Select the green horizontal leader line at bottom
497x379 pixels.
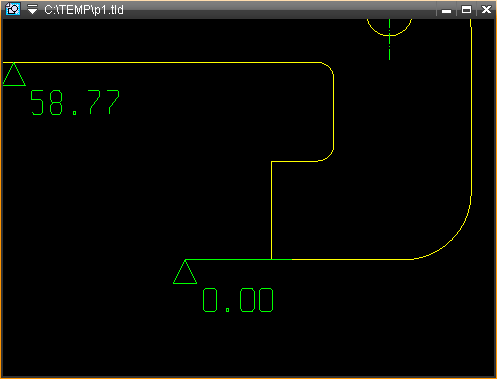click(238, 259)
